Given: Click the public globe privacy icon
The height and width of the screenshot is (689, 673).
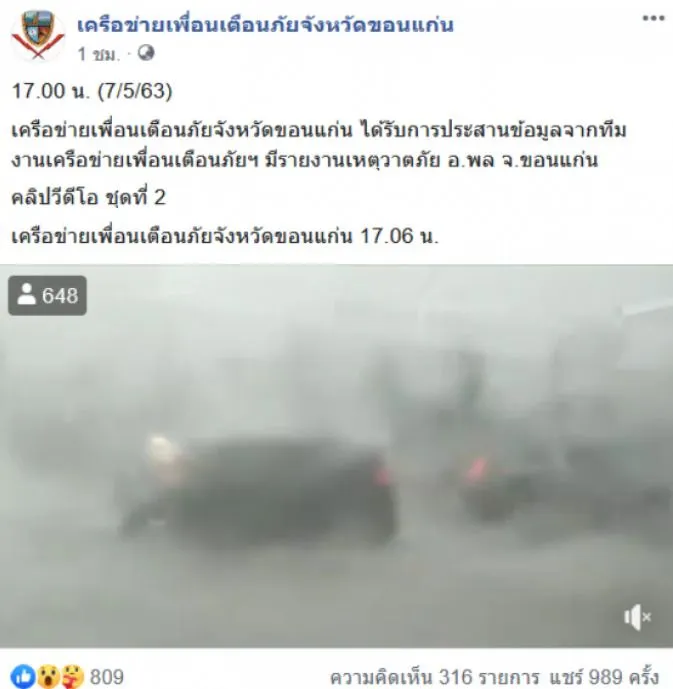Looking at the screenshot, I should 146,53.
